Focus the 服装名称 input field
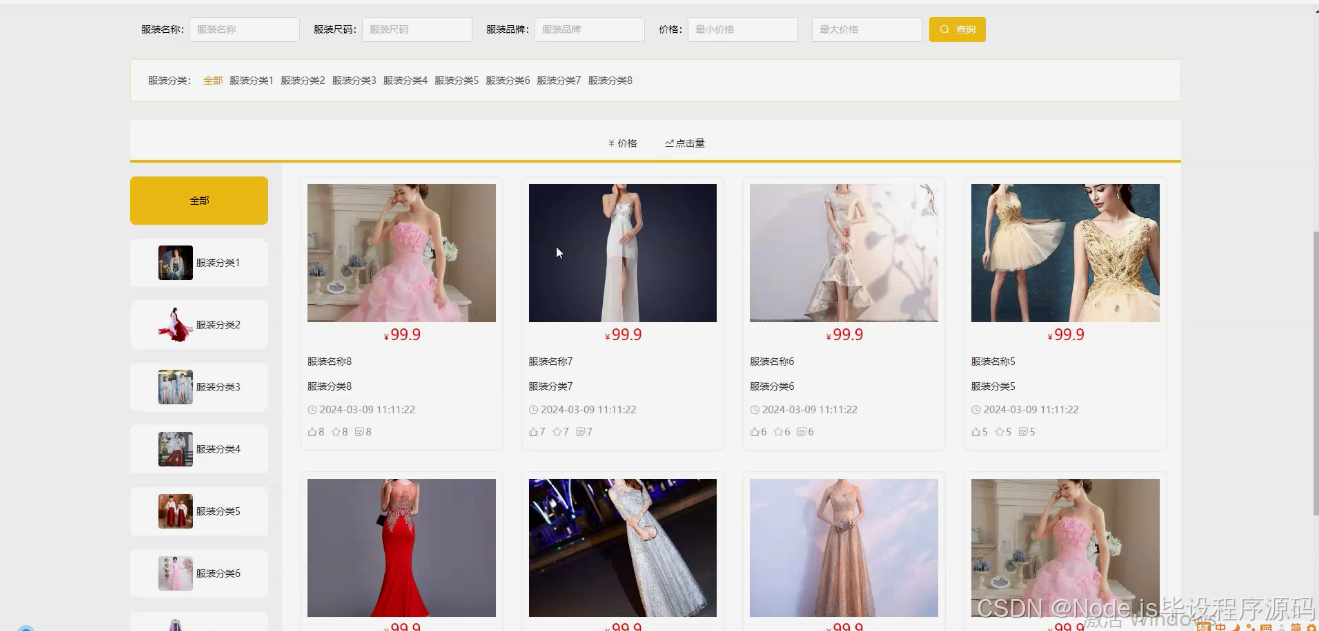This screenshot has width=1319, height=631. [x=244, y=30]
